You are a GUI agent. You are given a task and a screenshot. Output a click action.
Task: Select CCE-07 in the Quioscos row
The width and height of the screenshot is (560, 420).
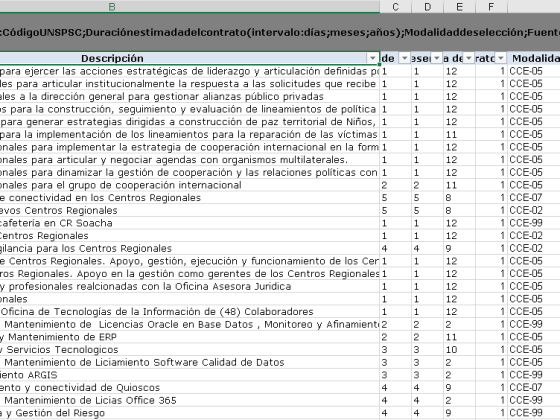(x=534, y=388)
